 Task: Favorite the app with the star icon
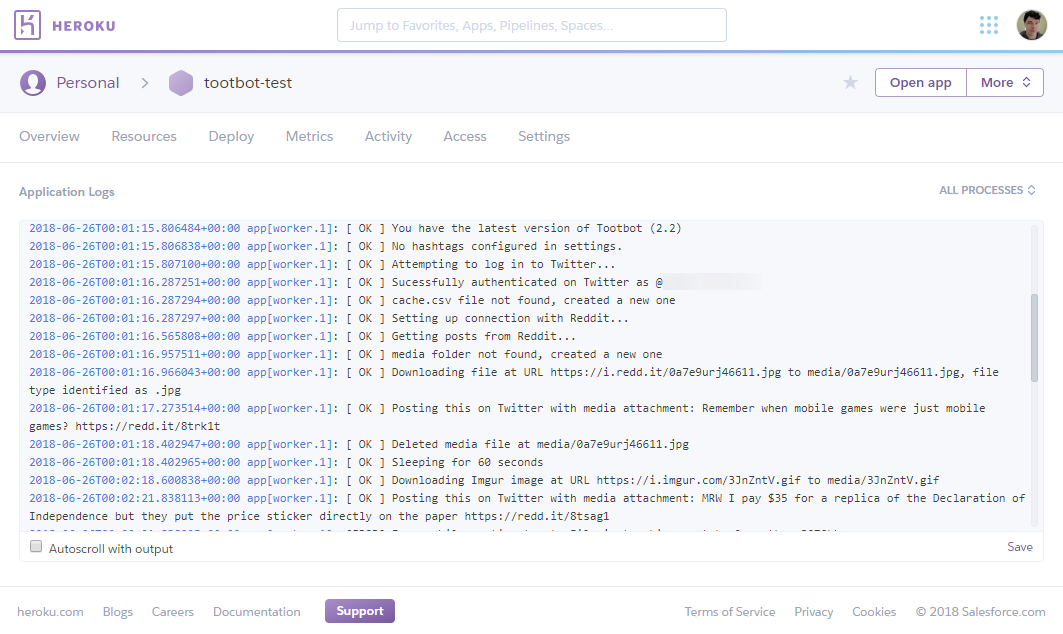point(850,83)
